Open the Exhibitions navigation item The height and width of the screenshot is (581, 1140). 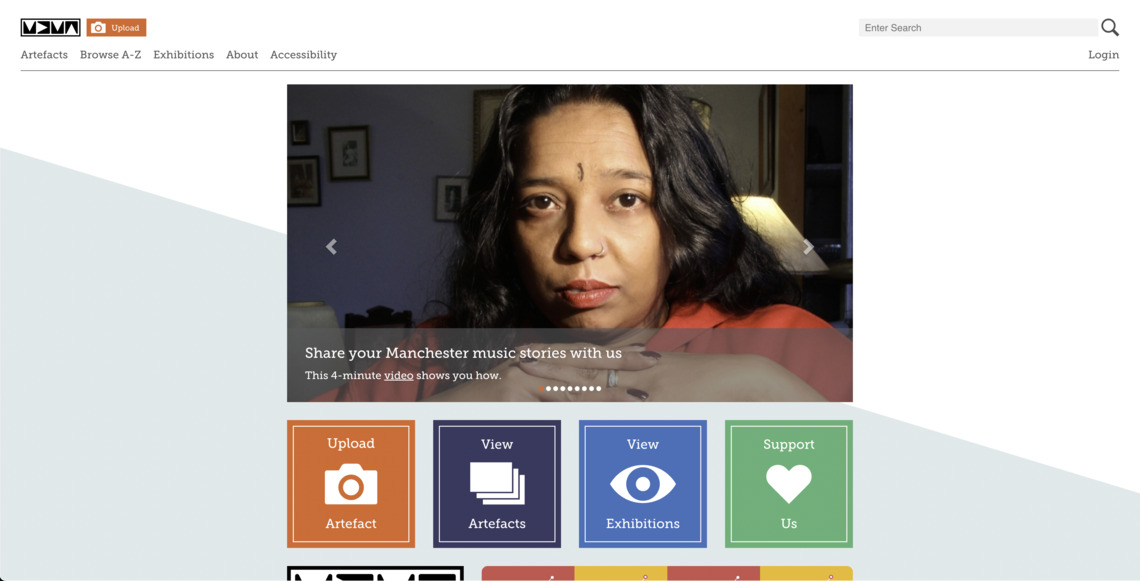click(184, 55)
